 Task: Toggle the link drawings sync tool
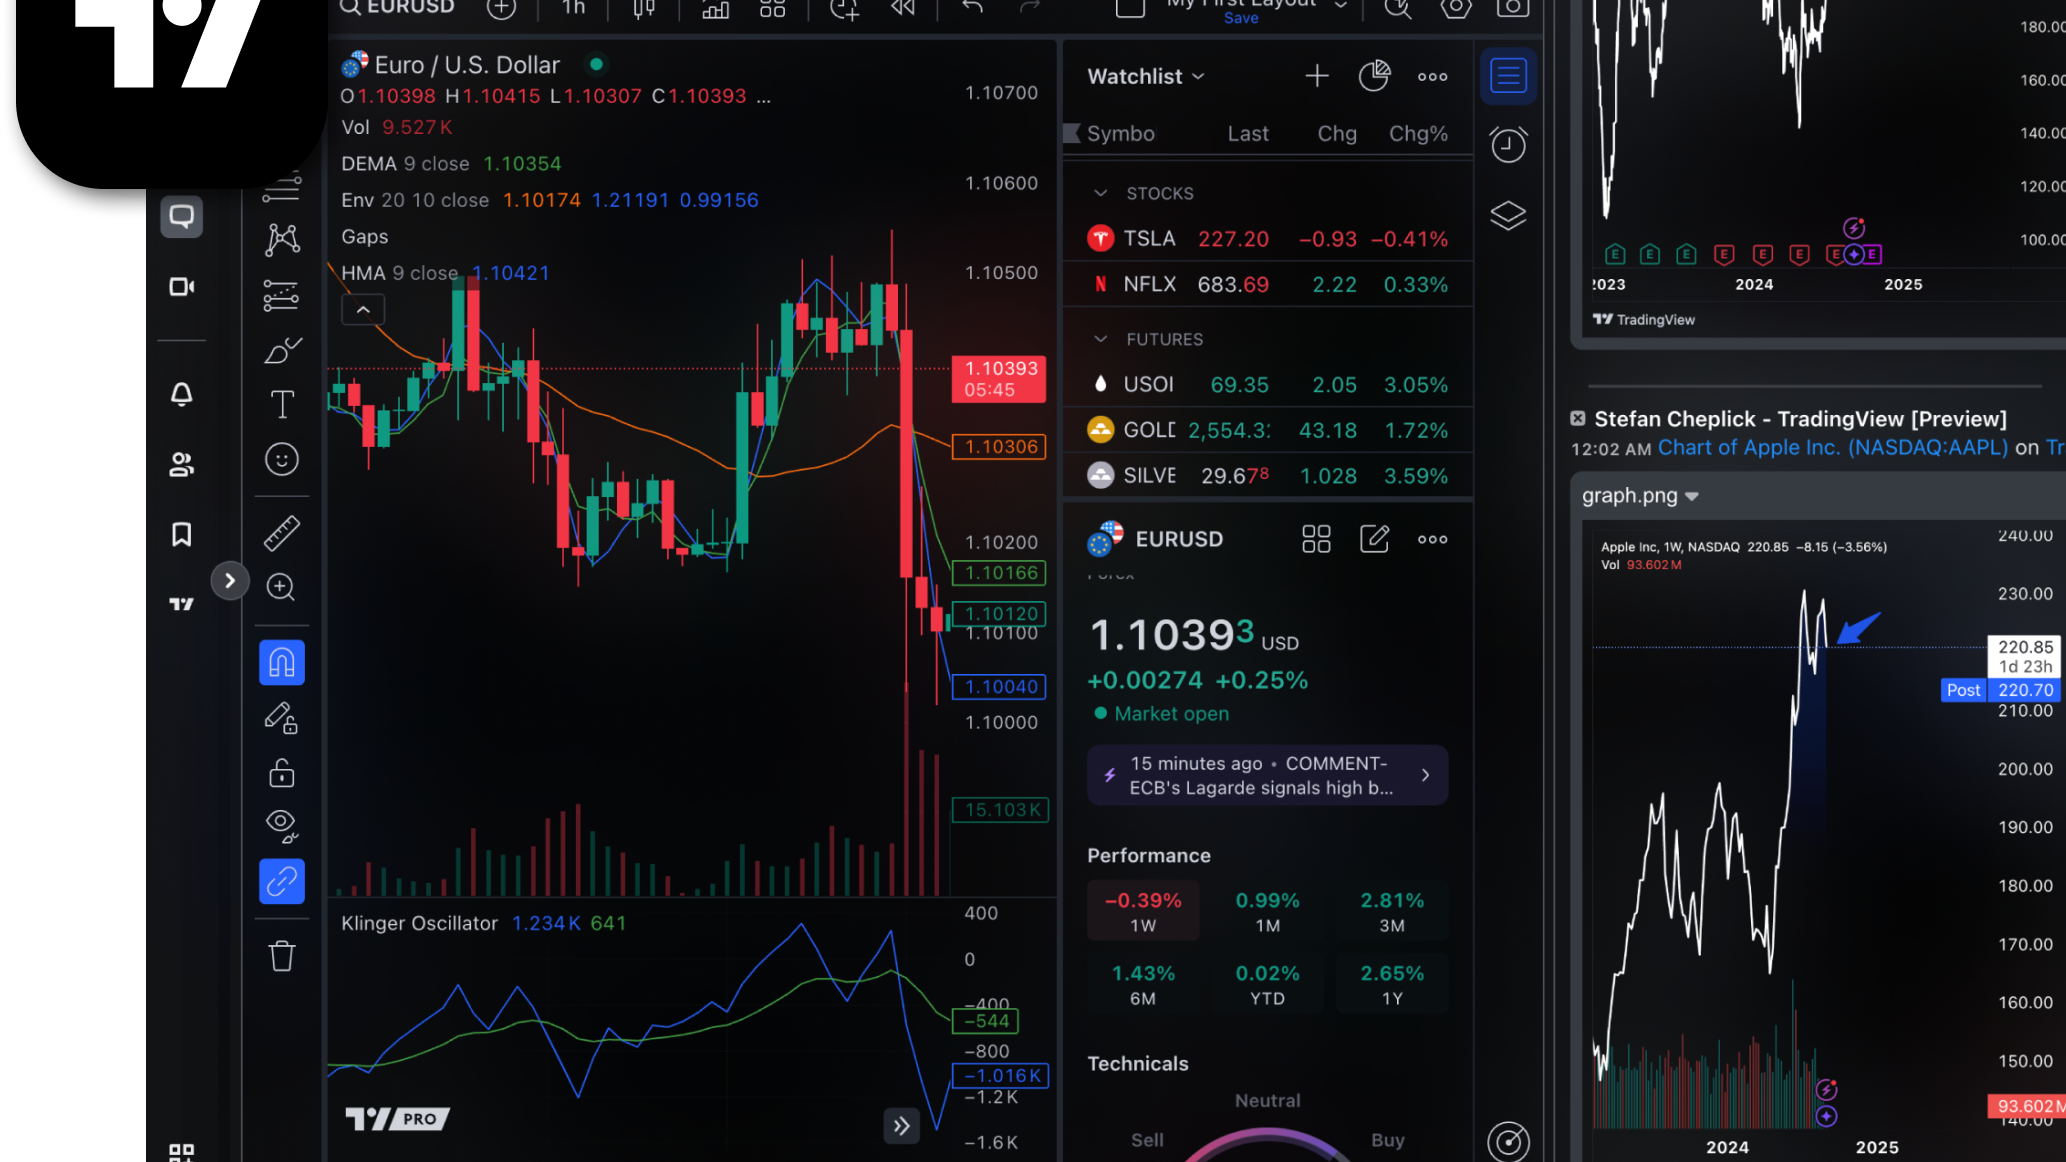(x=282, y=881)
